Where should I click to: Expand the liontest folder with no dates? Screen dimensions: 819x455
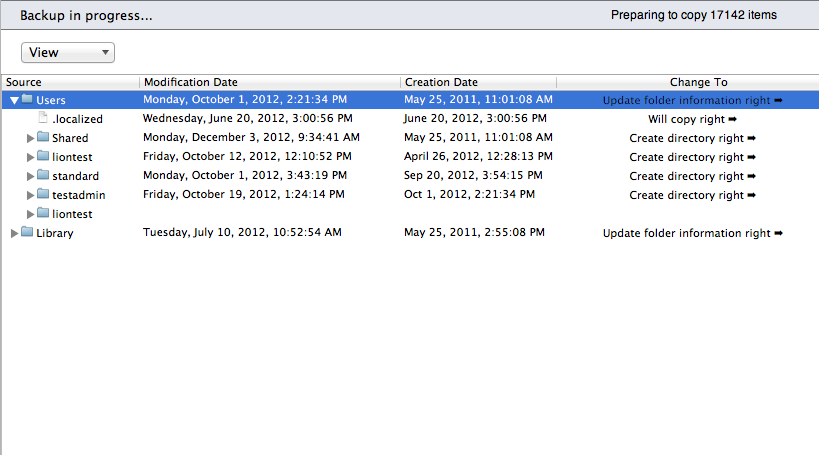tap(30, 214)
